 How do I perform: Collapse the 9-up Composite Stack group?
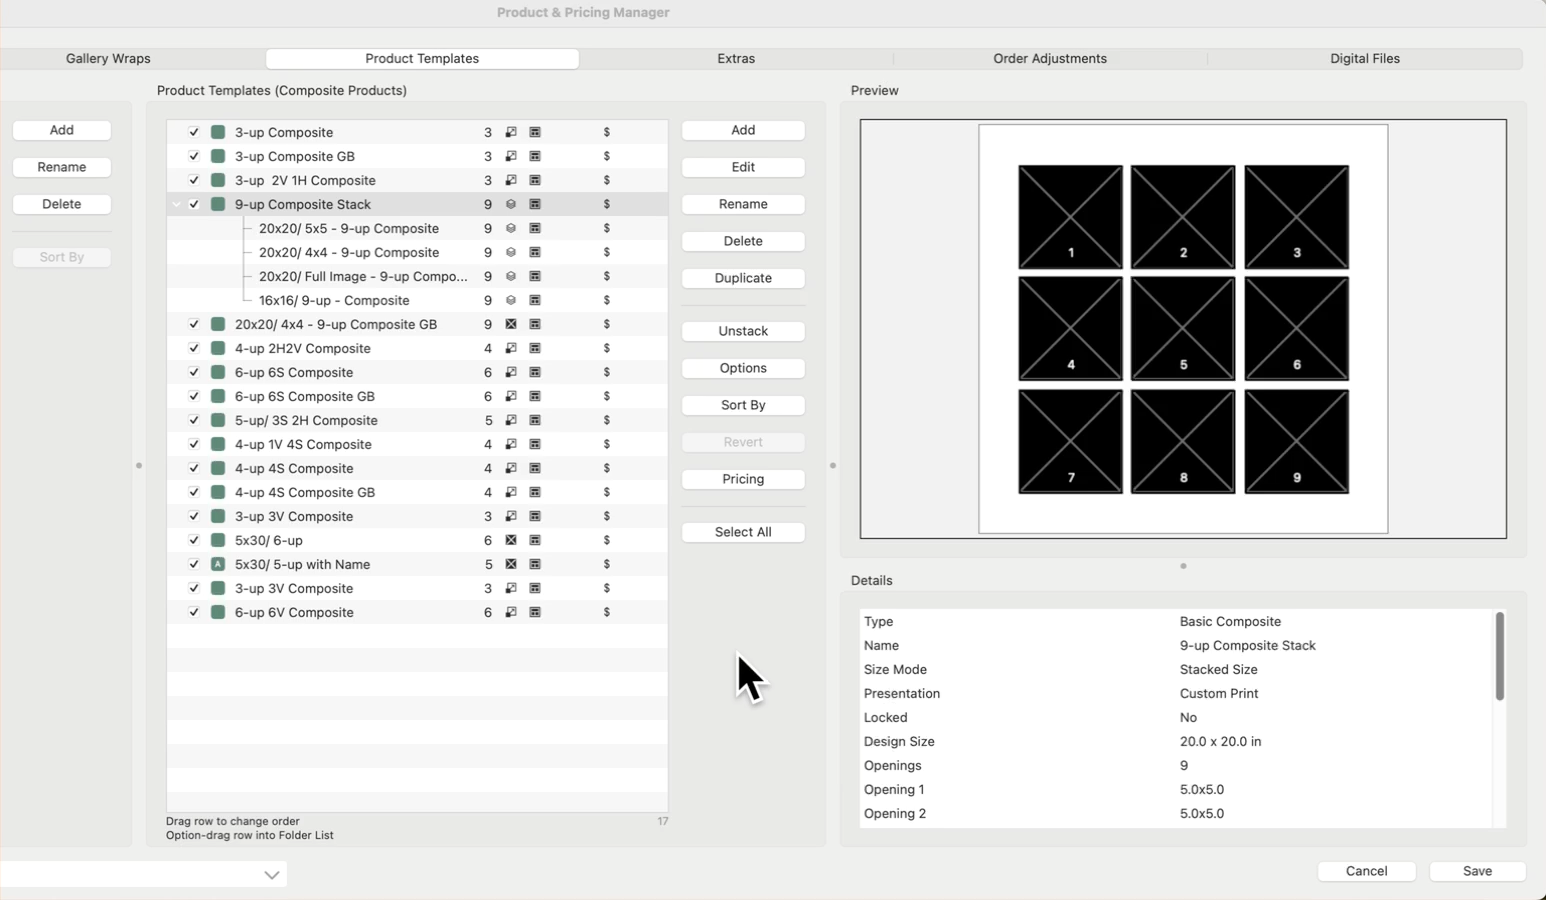click(x=176, y=204)
